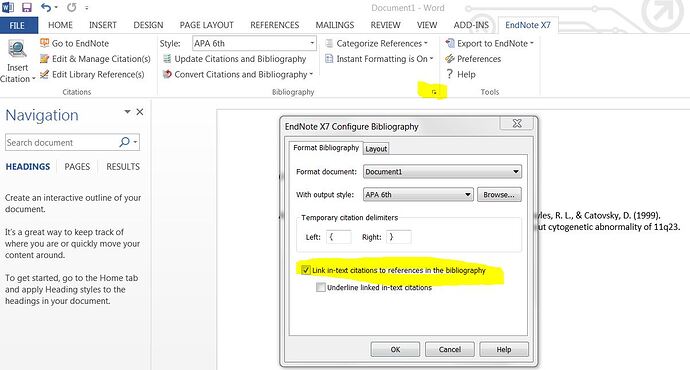The width and height of the screenshot is (690, 370).
Task: Open Go to EndNote
Action: [74, 44]
